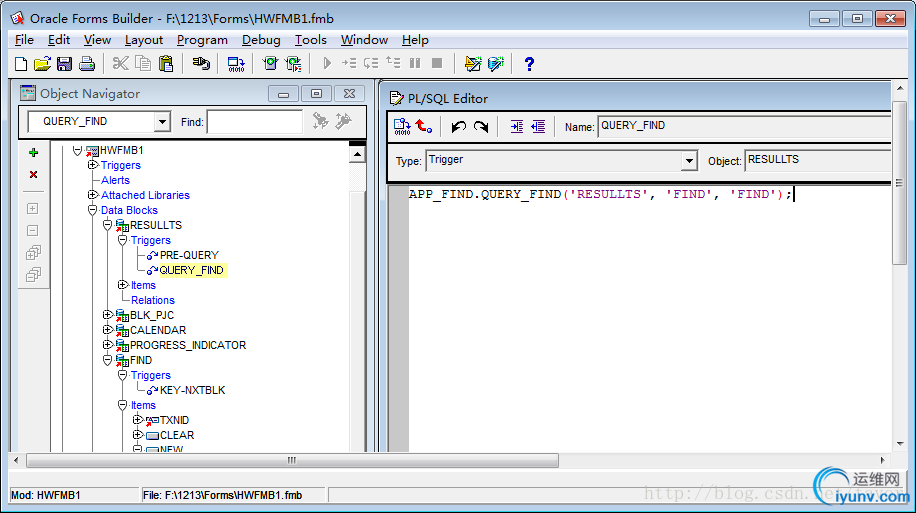The image size is (916, 513).
Task: Select the Relations node under RESULLTS
Action: (152, 300)
